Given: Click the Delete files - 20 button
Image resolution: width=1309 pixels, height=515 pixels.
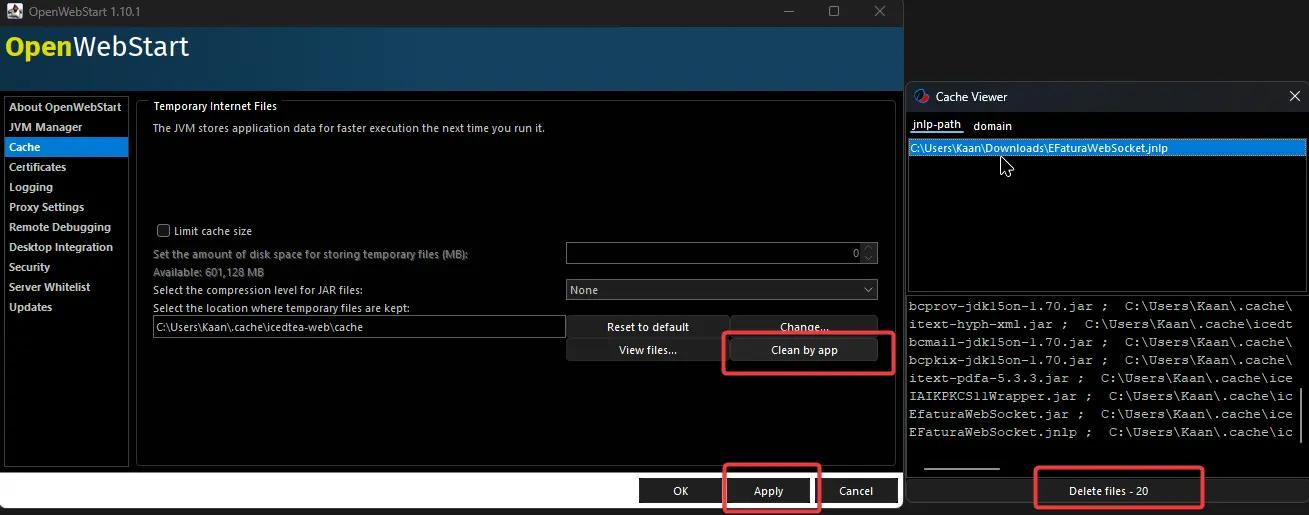Looking at the screenshot, I should click(1108, 491).
